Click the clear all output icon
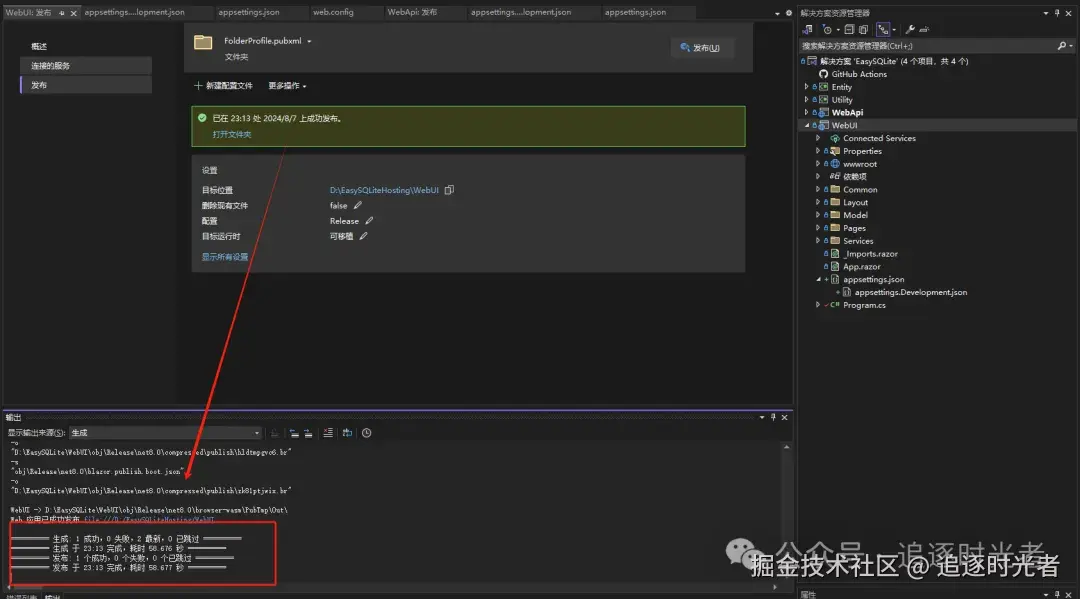Screen dimensions: 1080x599 [328, 433]
